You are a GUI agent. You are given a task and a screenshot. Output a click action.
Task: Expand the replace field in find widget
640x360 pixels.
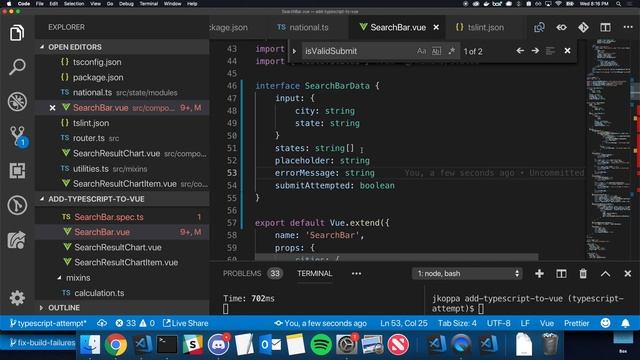pos(294,51)
